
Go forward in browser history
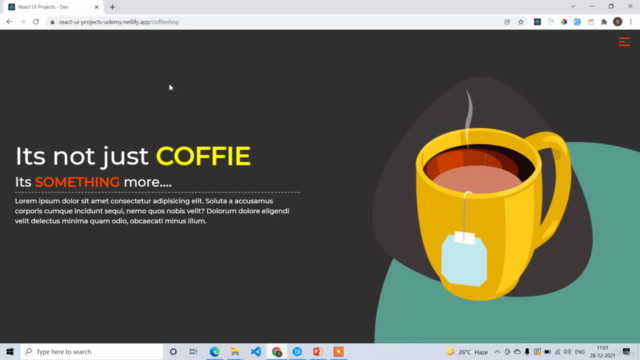click(22, 22)
